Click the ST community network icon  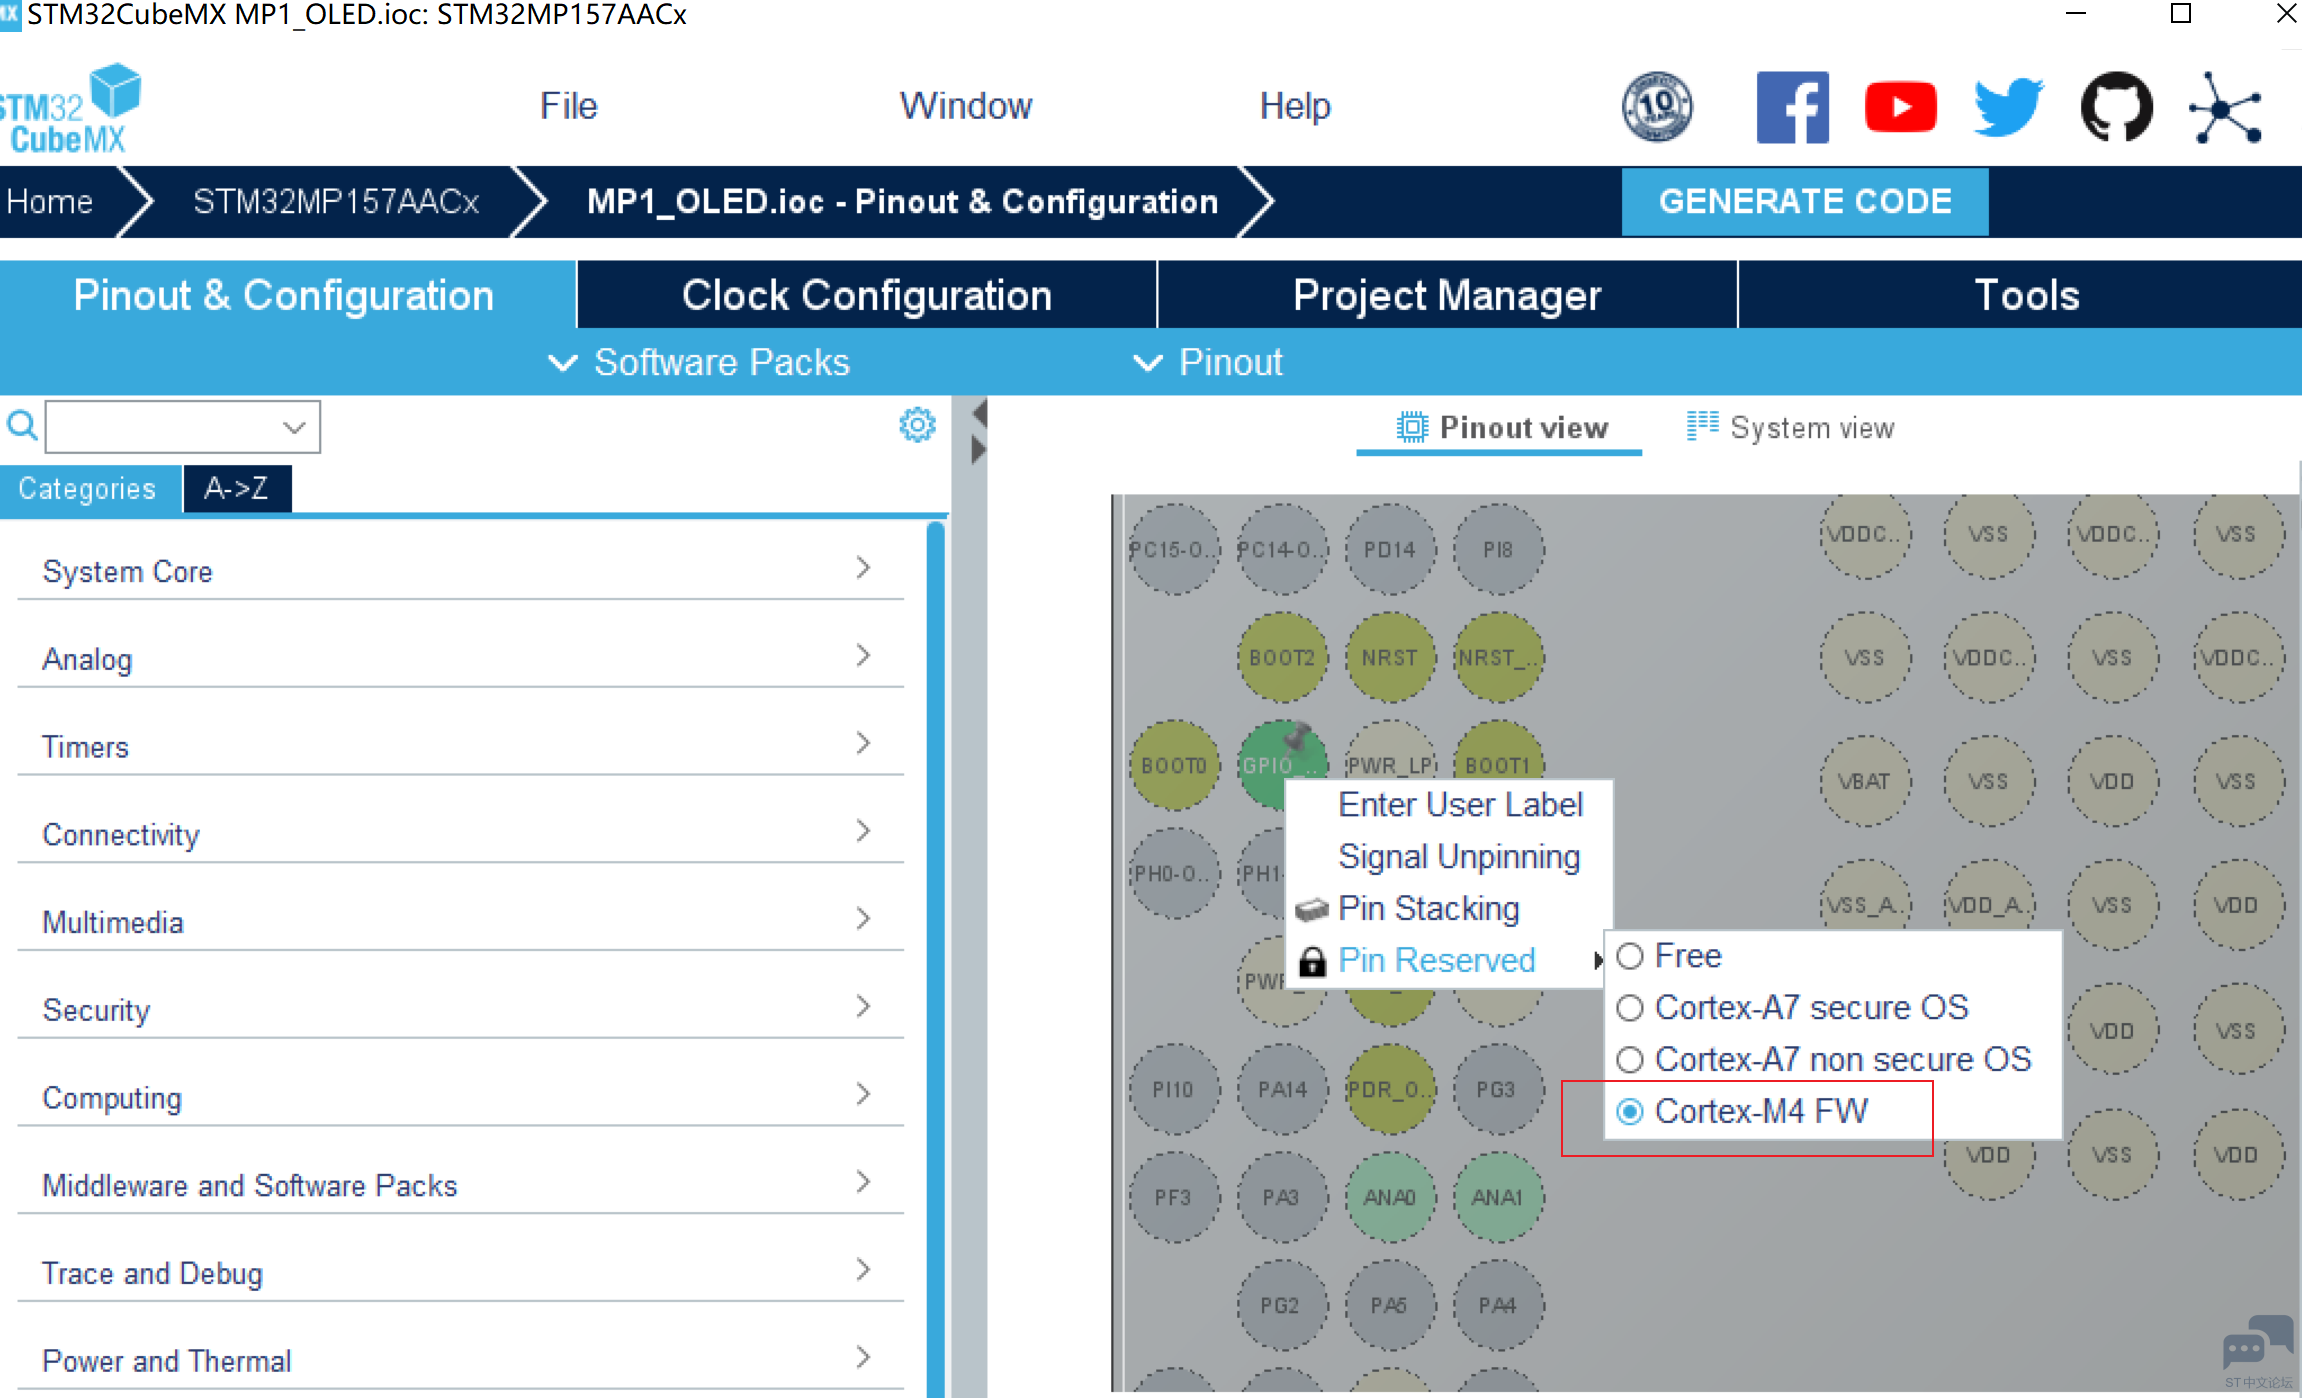2225,107
